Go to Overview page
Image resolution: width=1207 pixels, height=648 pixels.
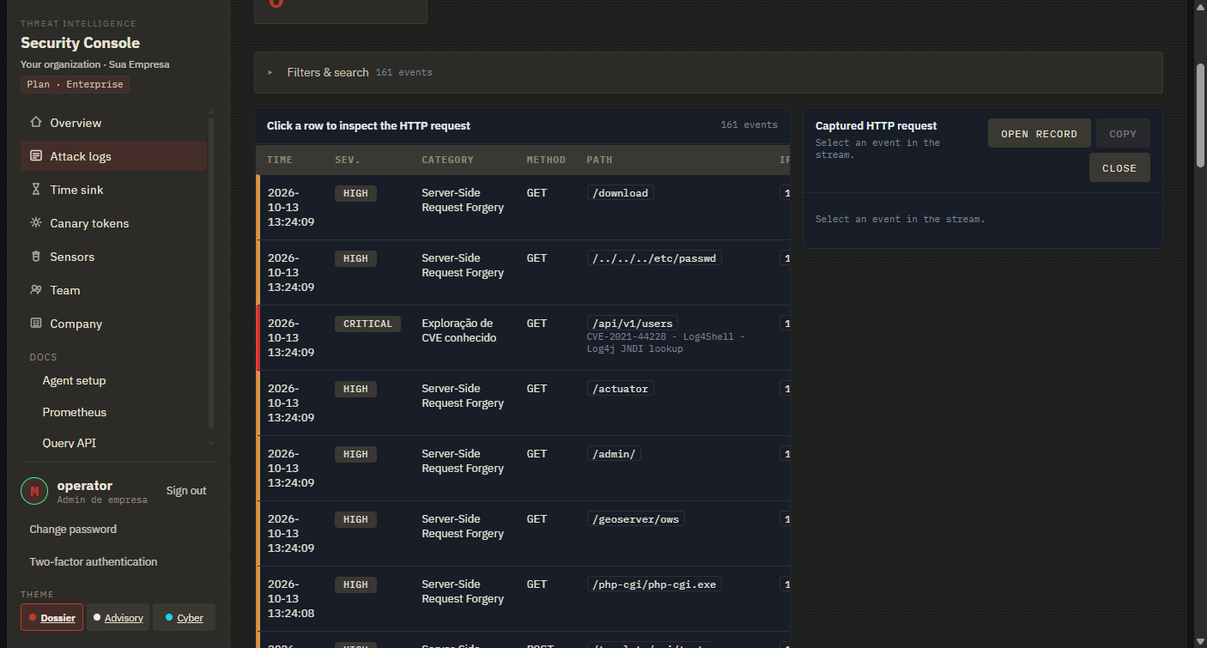(x=114, y=123)
